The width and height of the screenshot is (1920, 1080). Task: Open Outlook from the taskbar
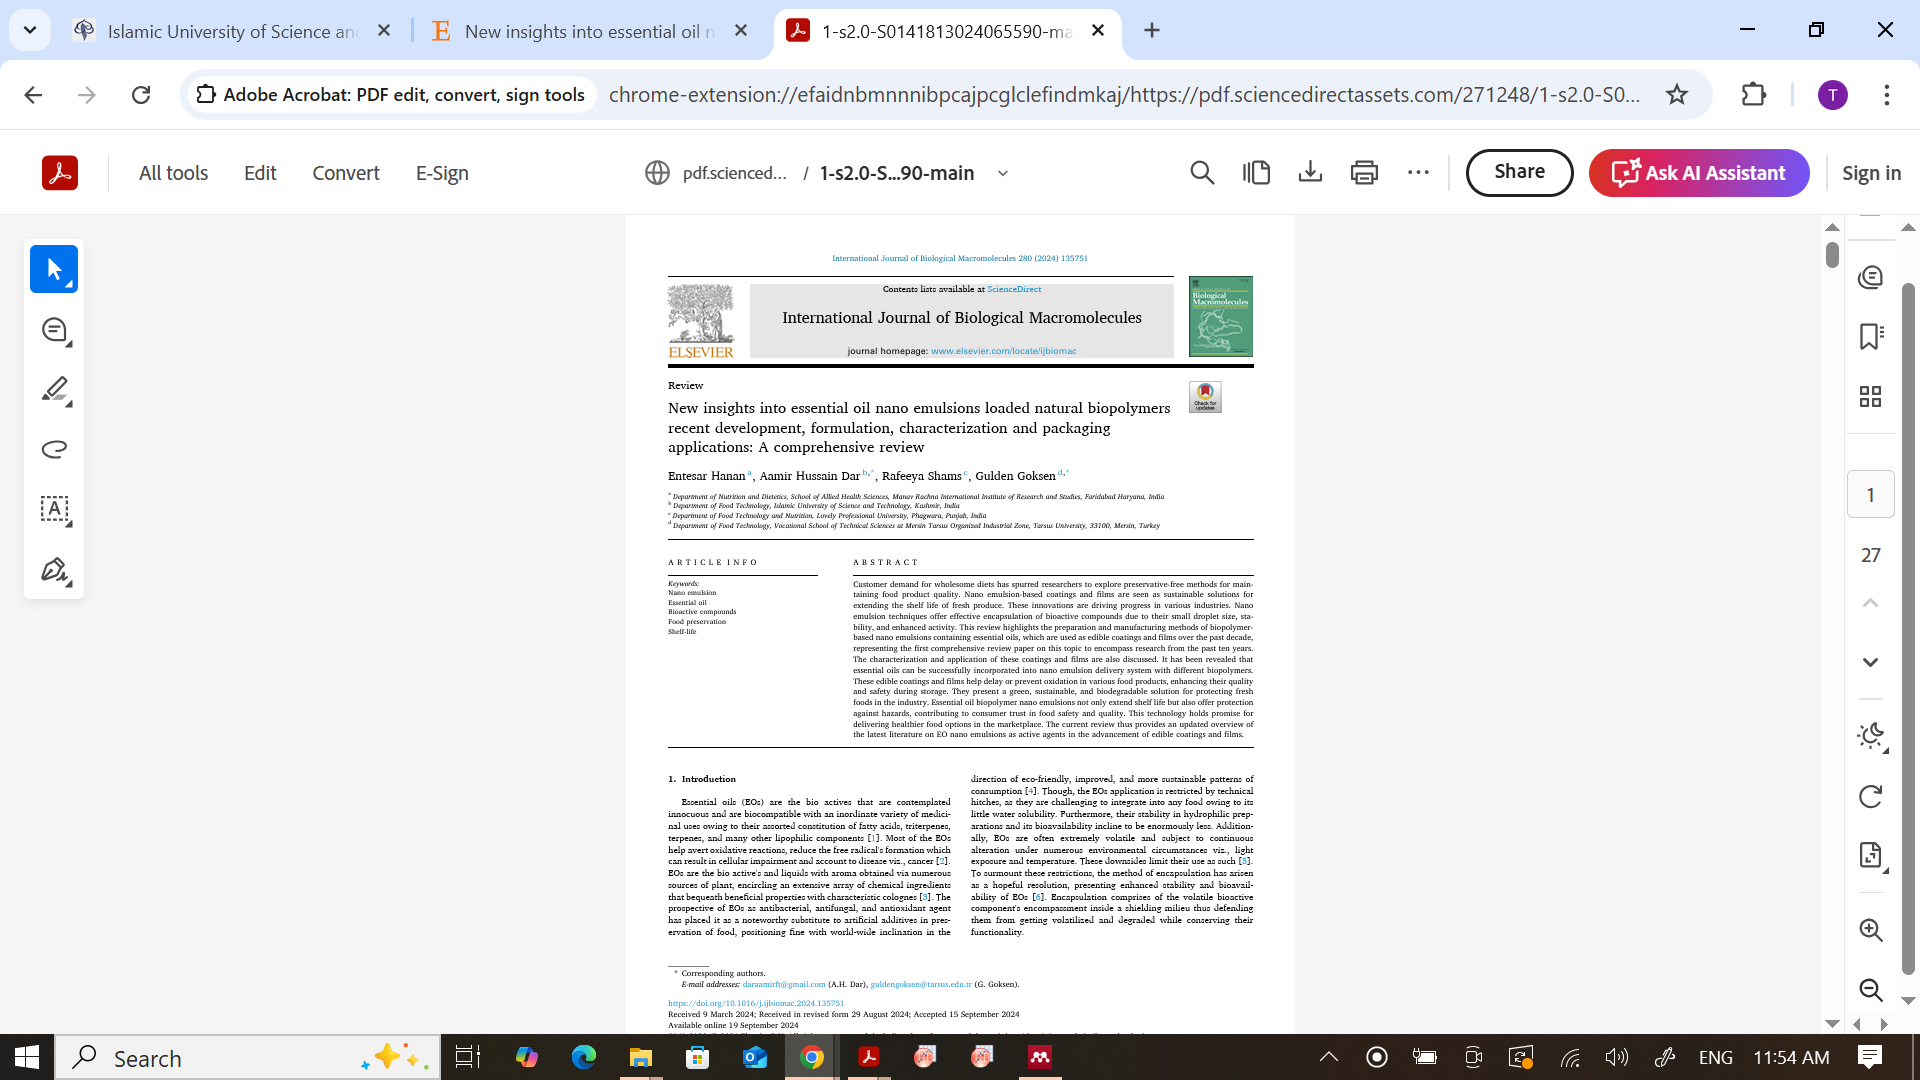(x=755, y=1058)
